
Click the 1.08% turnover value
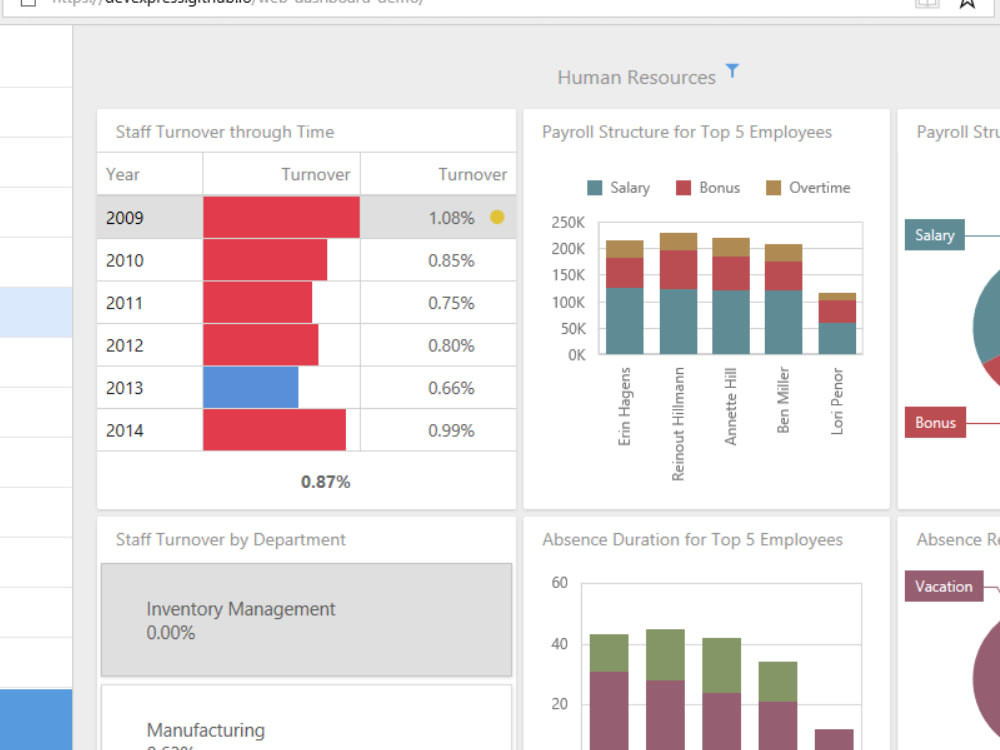452,218
